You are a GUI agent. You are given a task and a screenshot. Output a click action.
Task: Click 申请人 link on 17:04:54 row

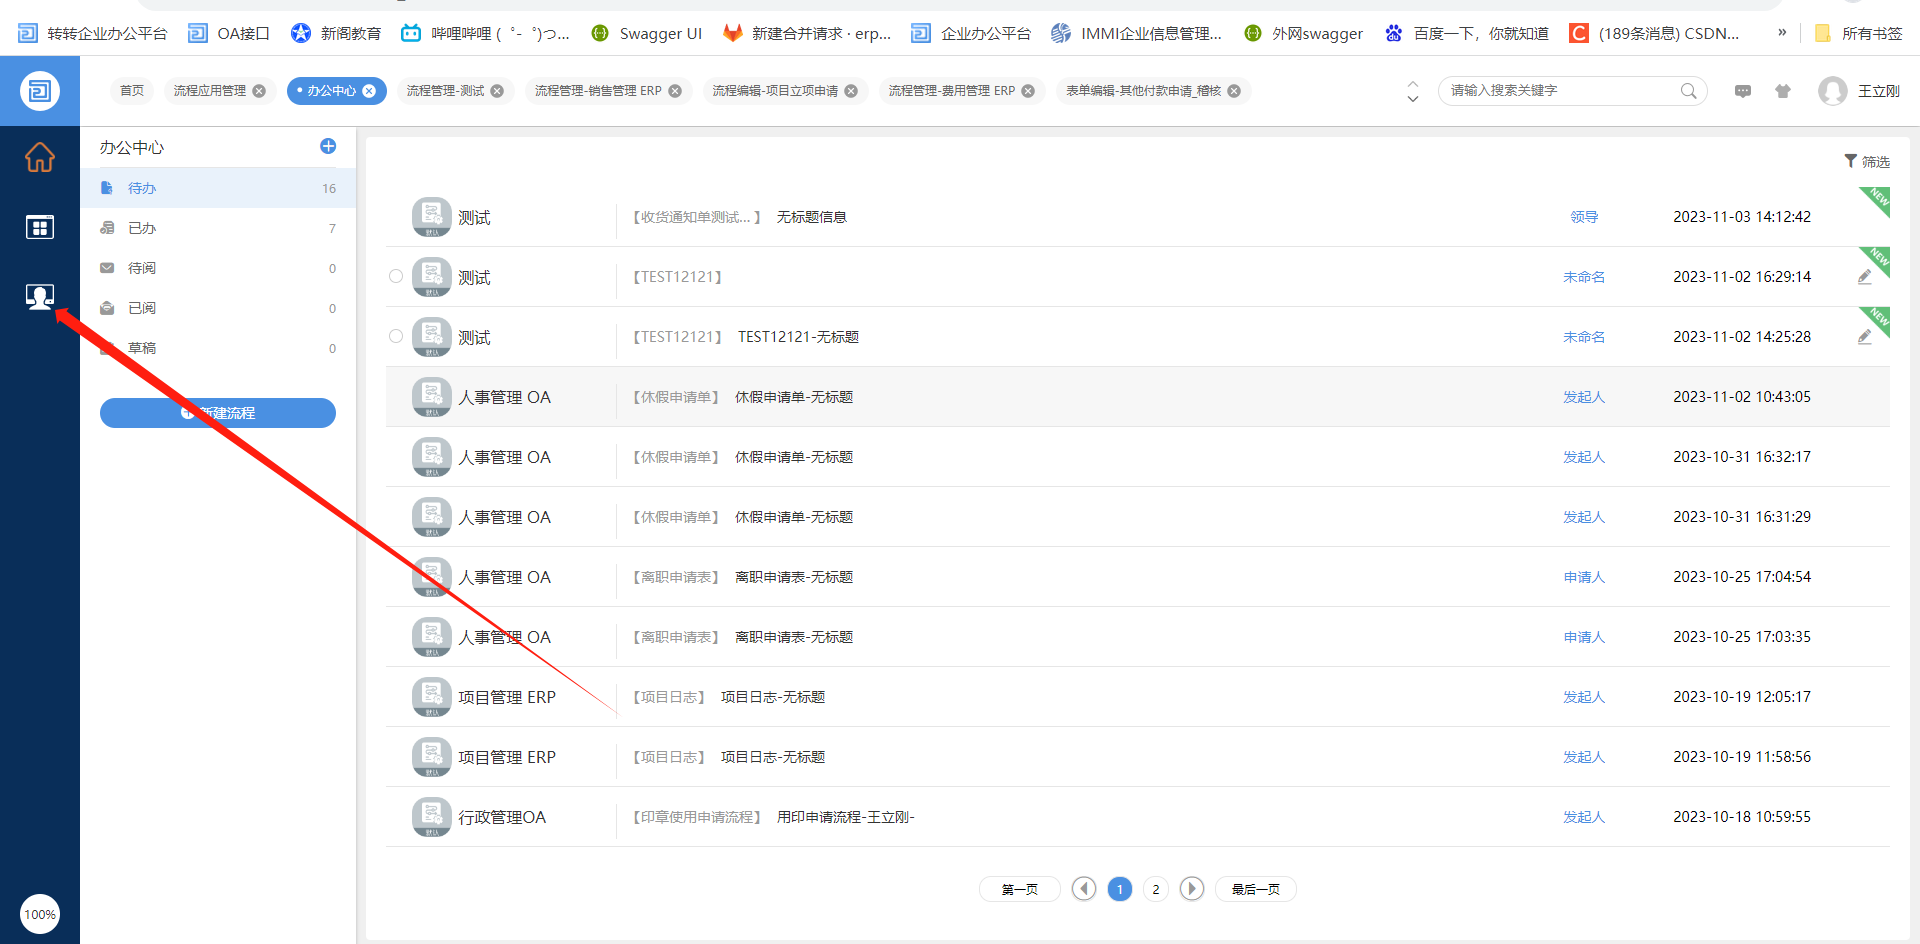[1584, 577]
